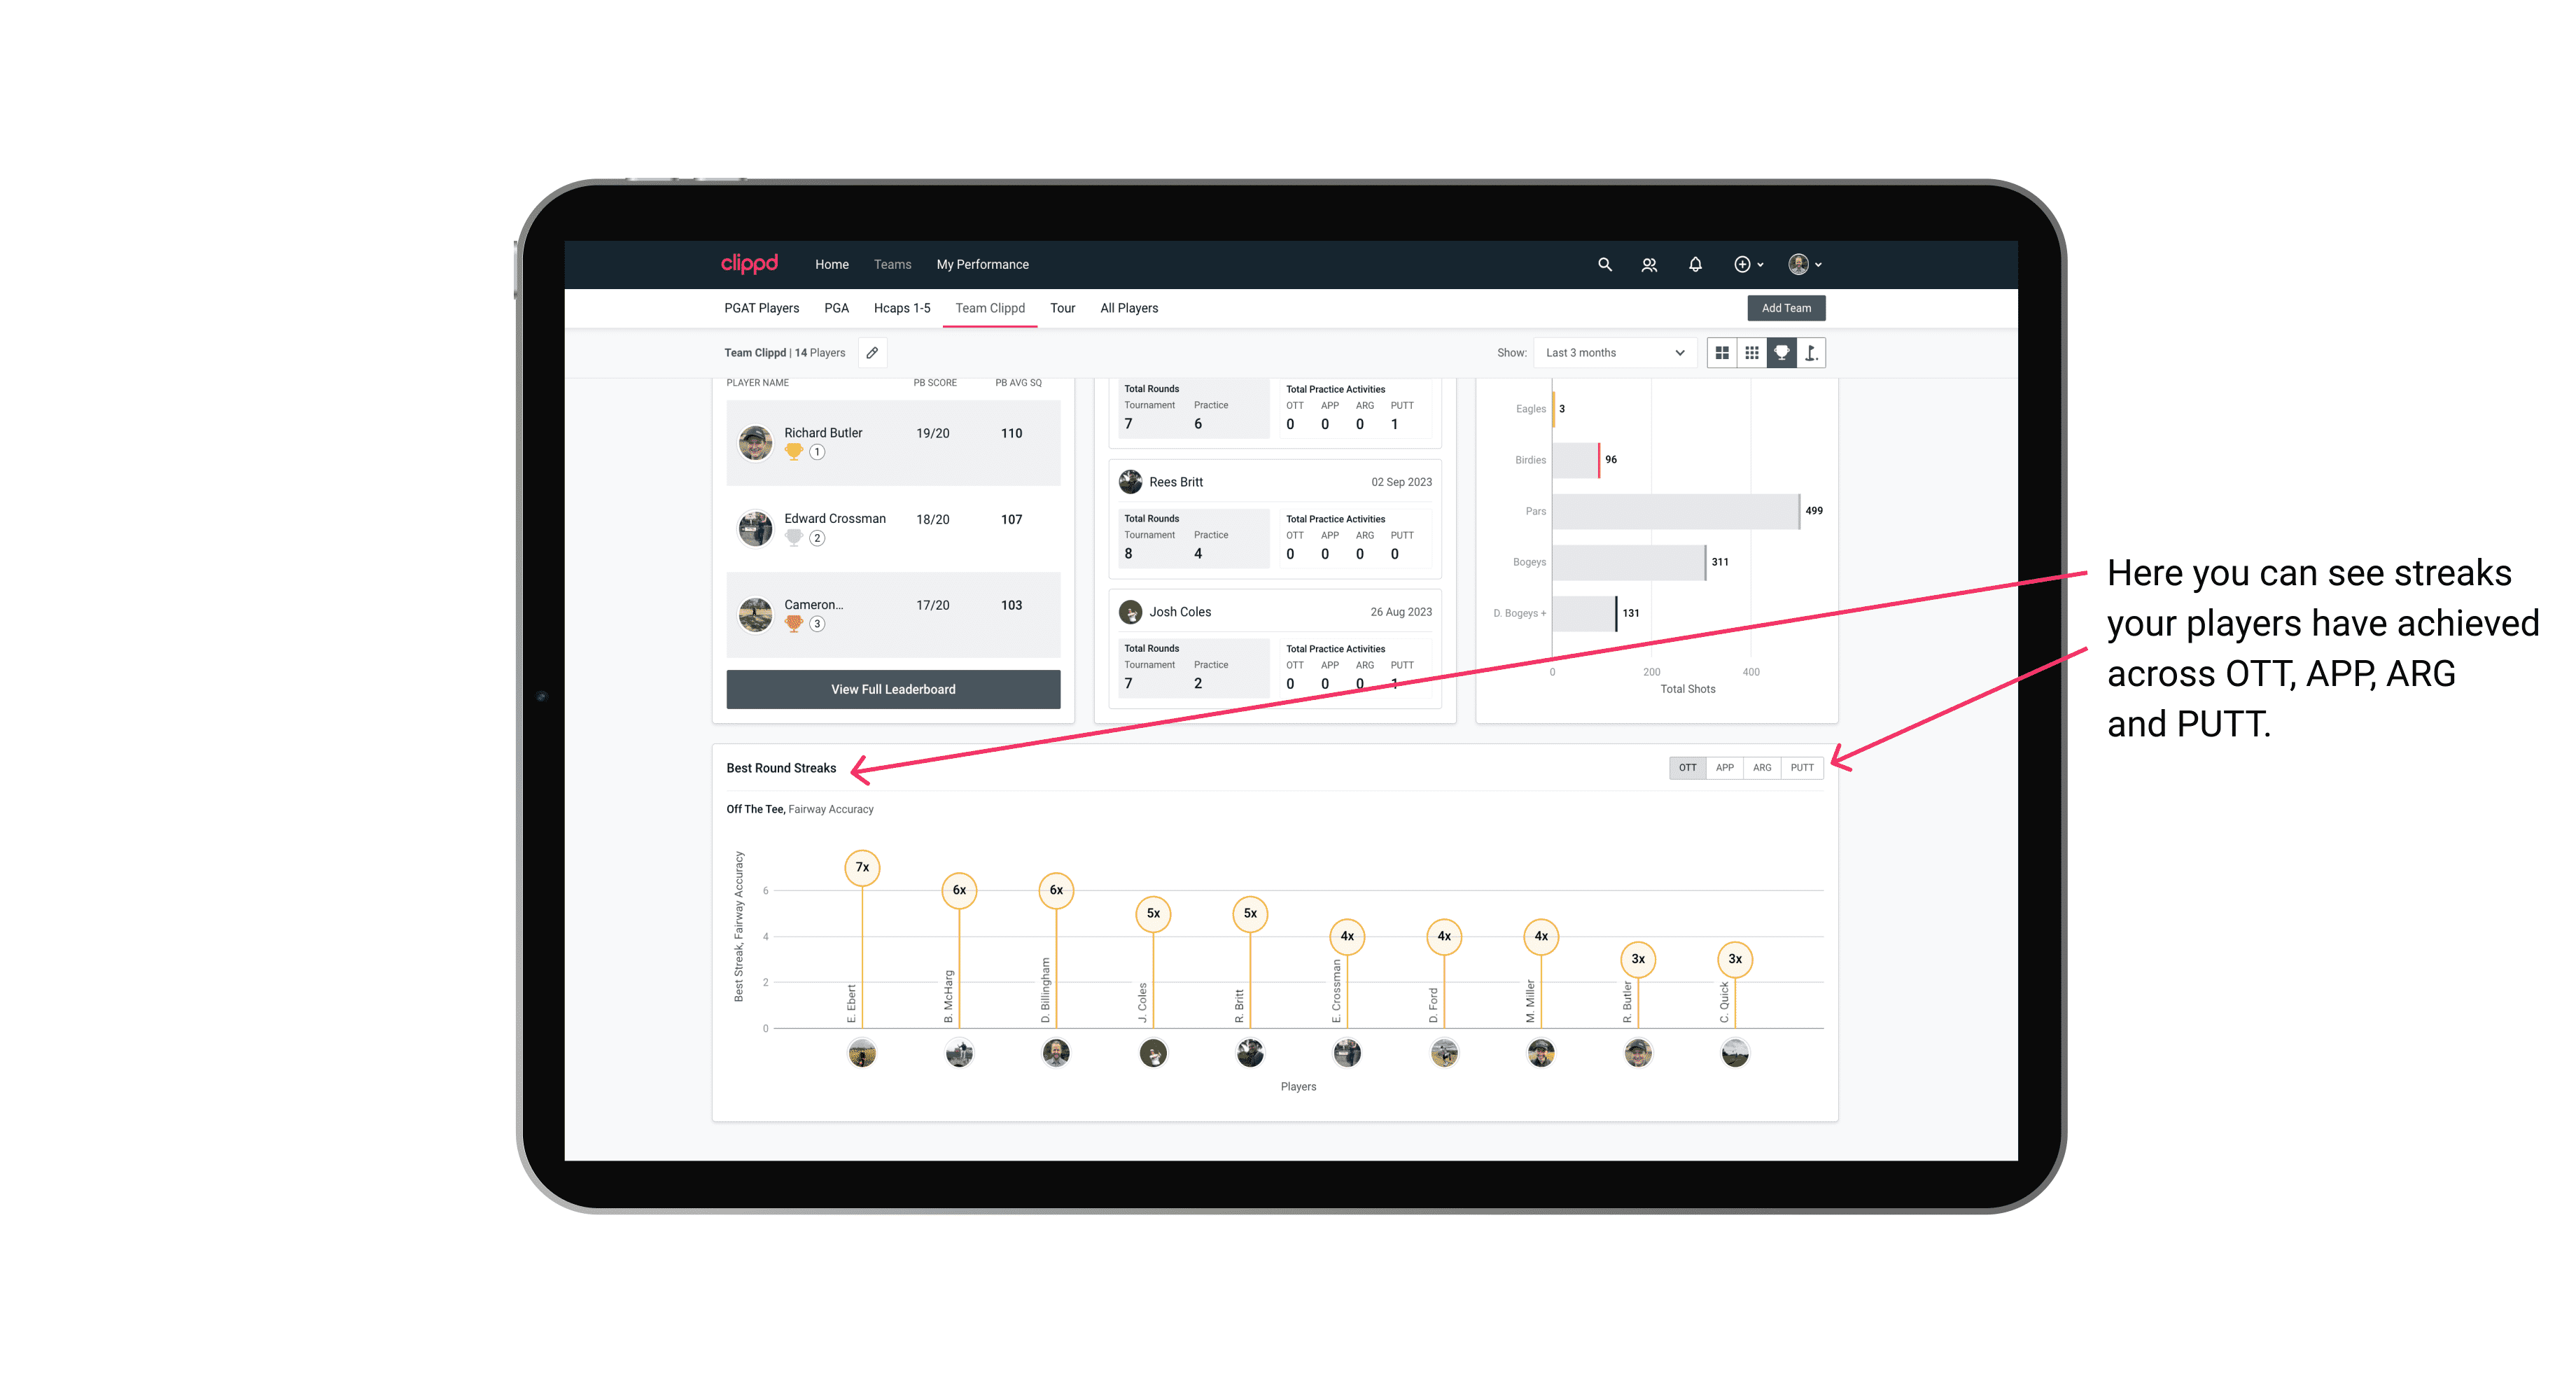Click the ARG streak filter icon
Screen dimensions: 2576x1386
(x=1763, y=768)
